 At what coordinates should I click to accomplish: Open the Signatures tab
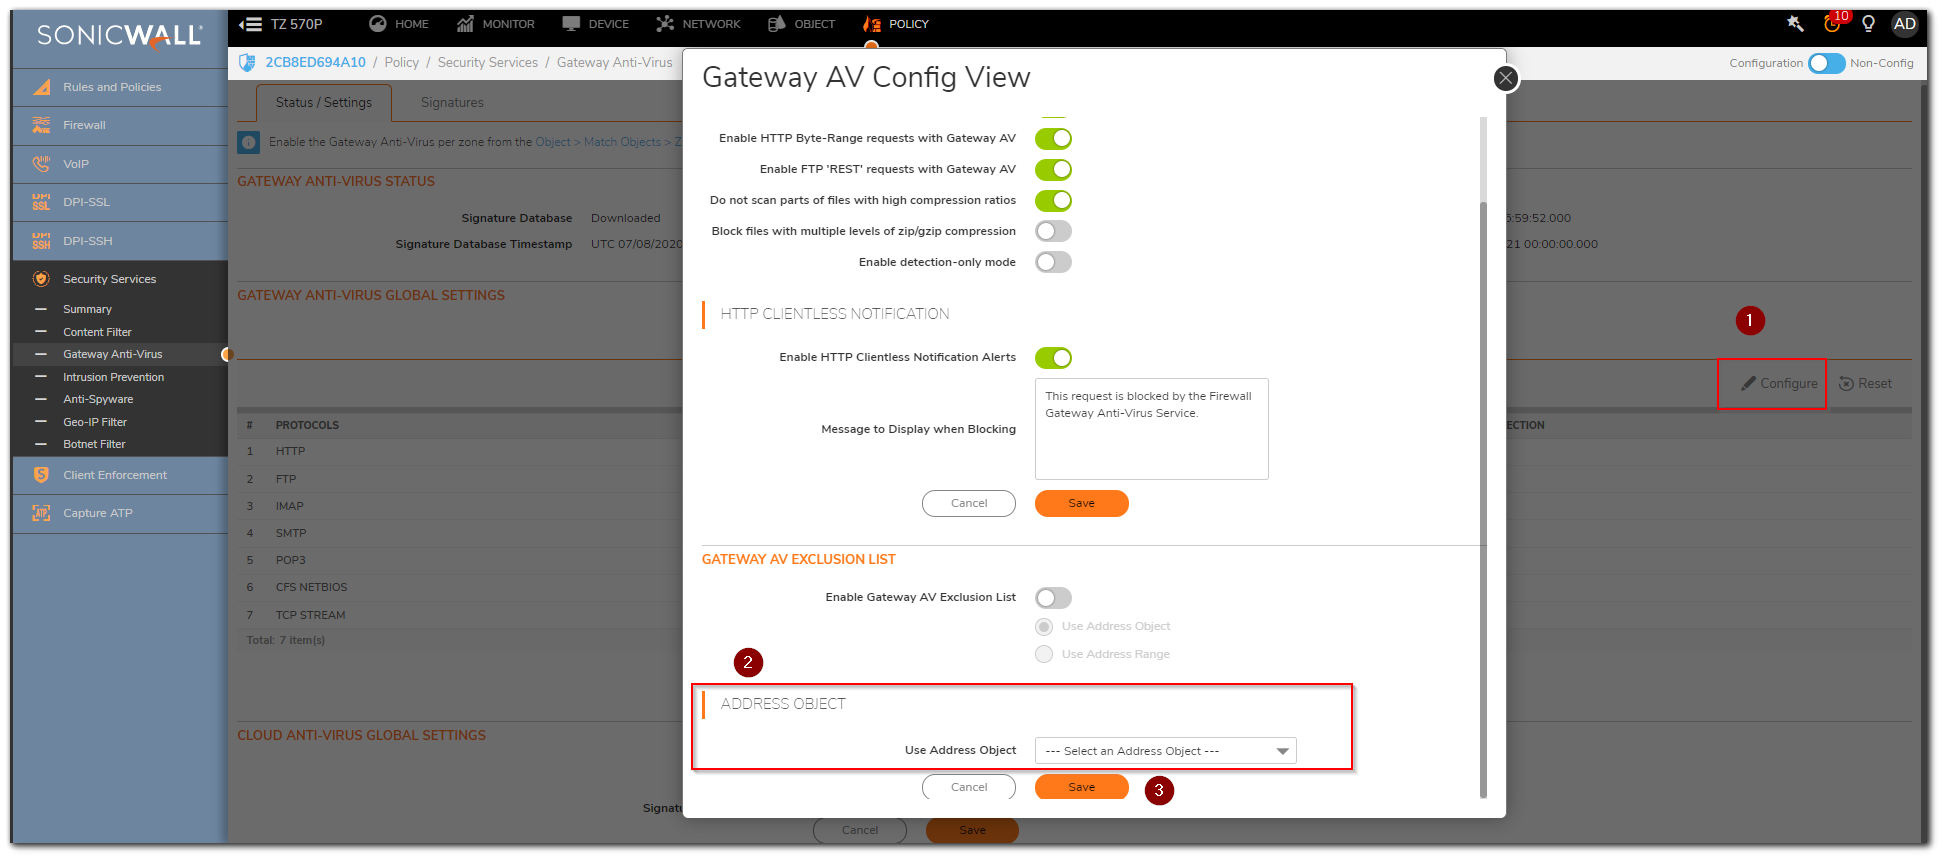tap(452, 102)
